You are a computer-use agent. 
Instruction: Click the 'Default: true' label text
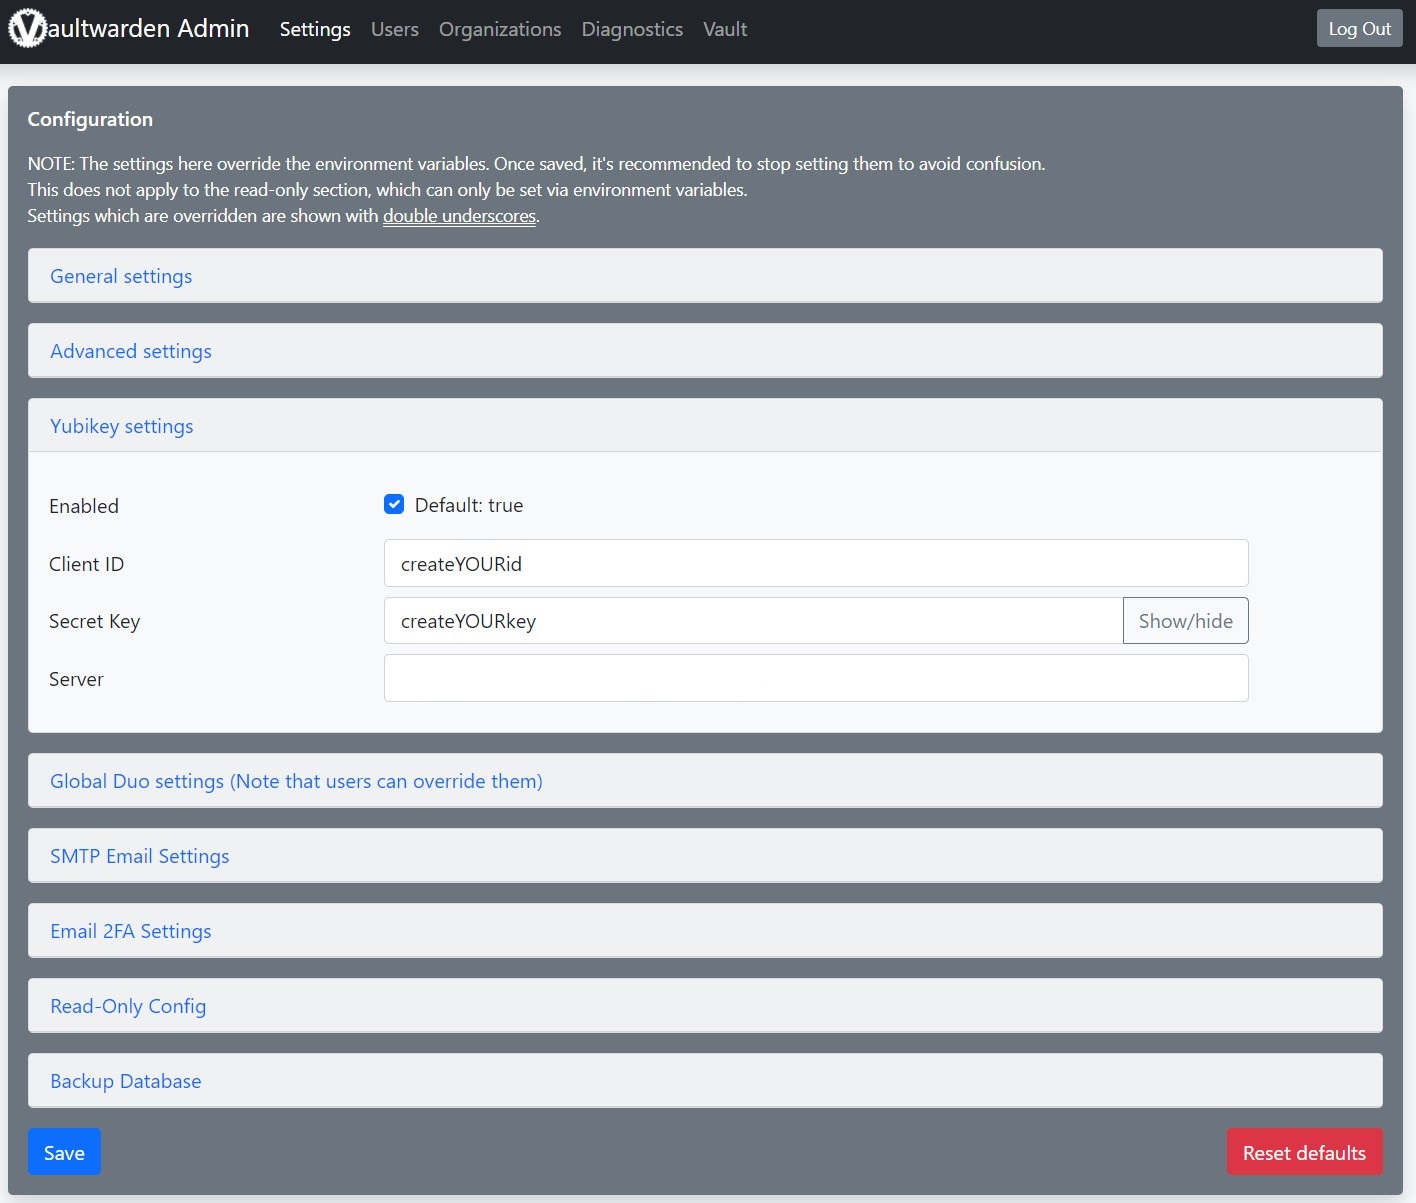coord(469,505)
